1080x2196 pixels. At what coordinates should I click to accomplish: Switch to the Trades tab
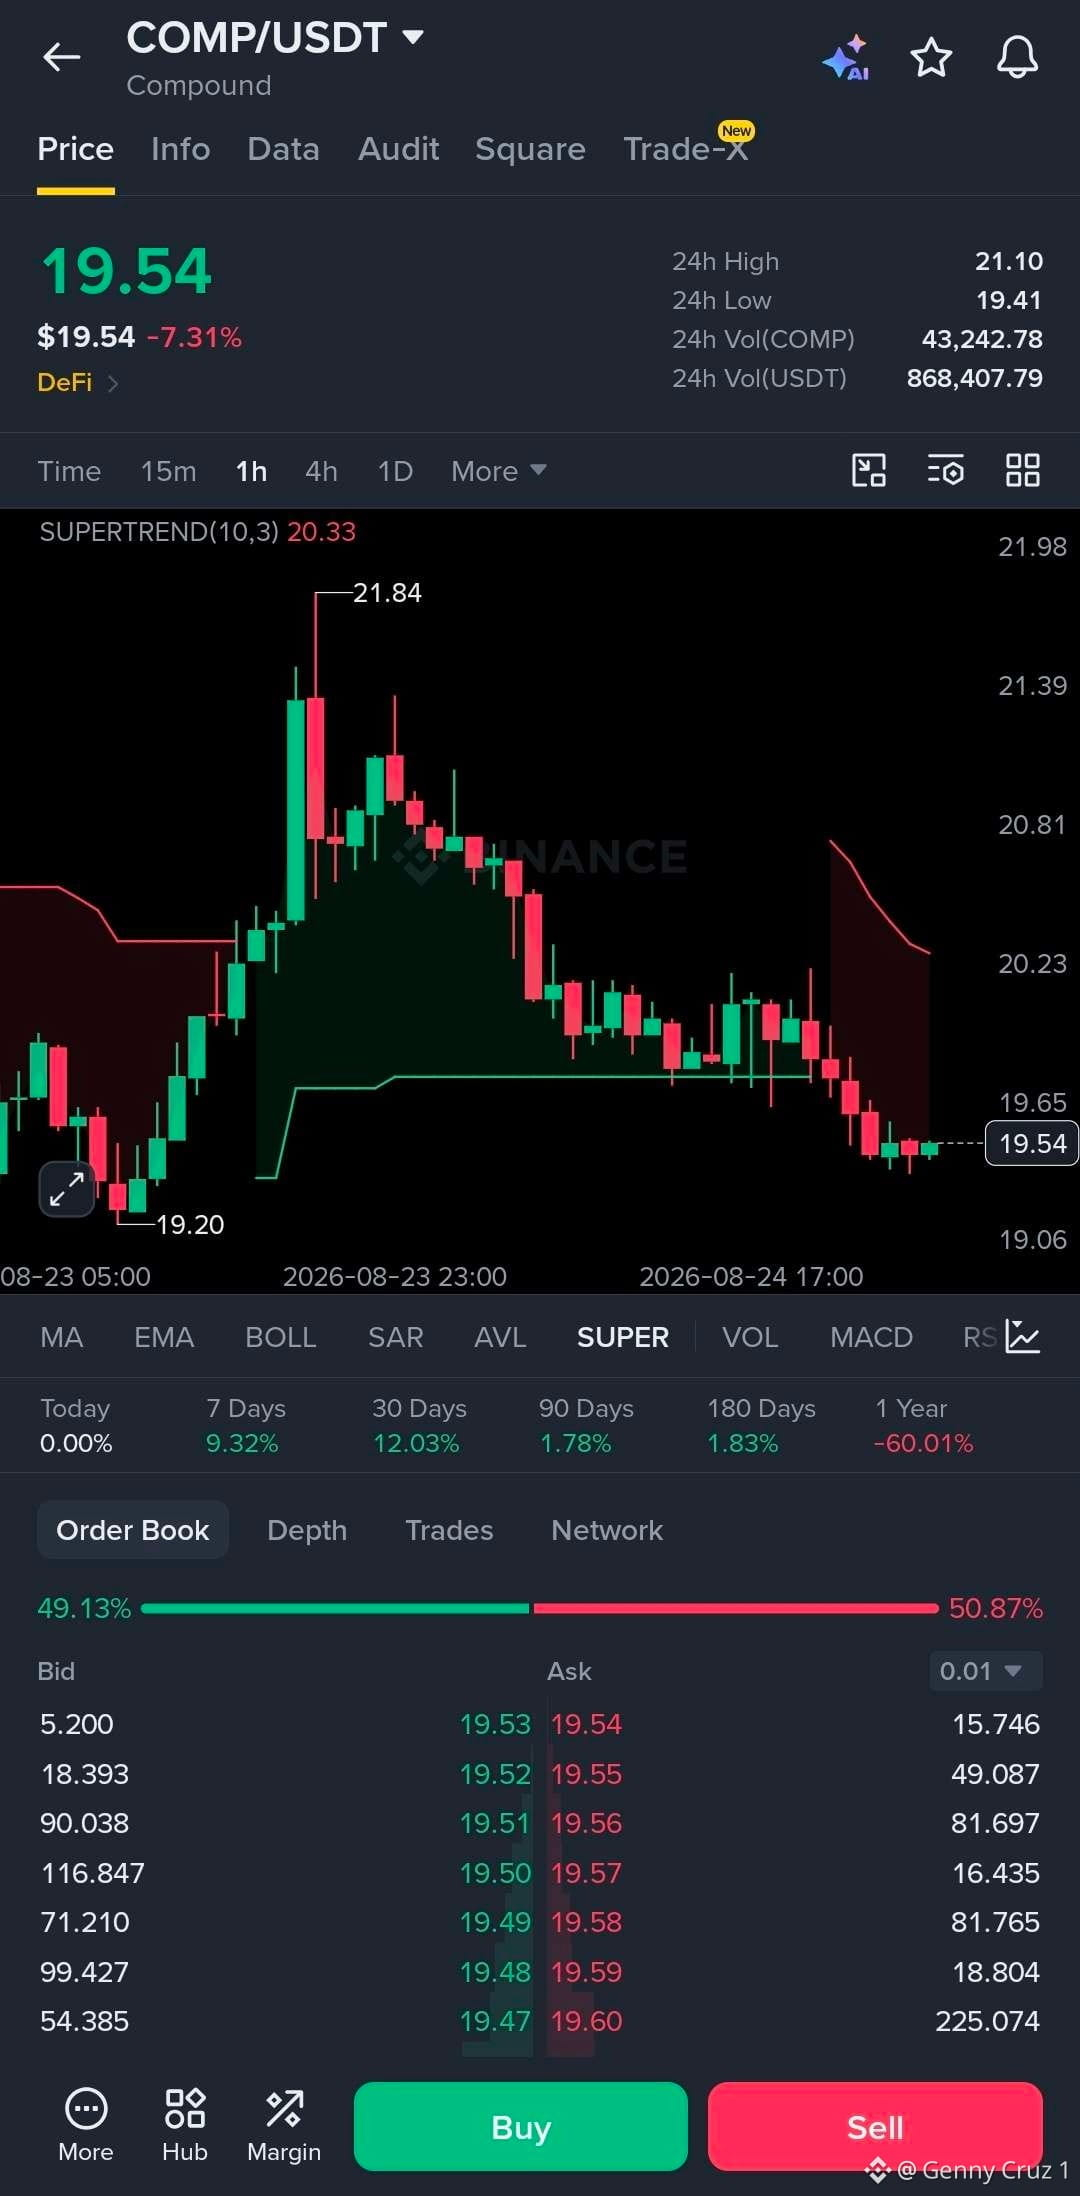pos(449,1530)
